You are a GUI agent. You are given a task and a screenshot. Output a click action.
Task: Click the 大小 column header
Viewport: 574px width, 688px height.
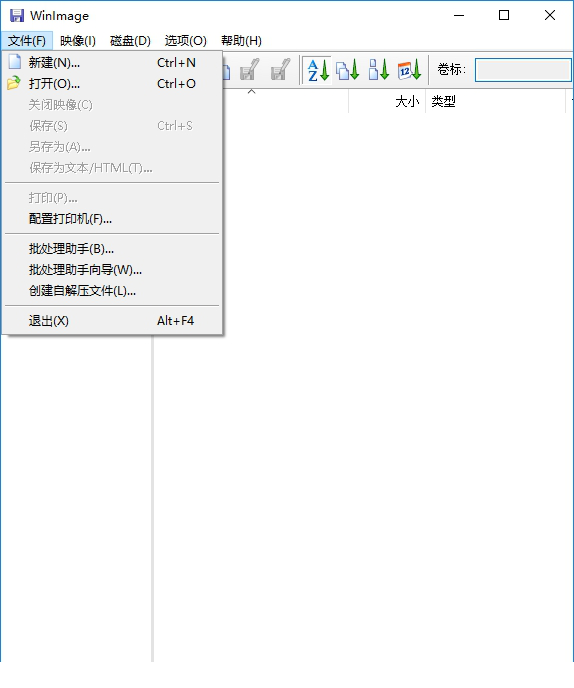point(387,101)
